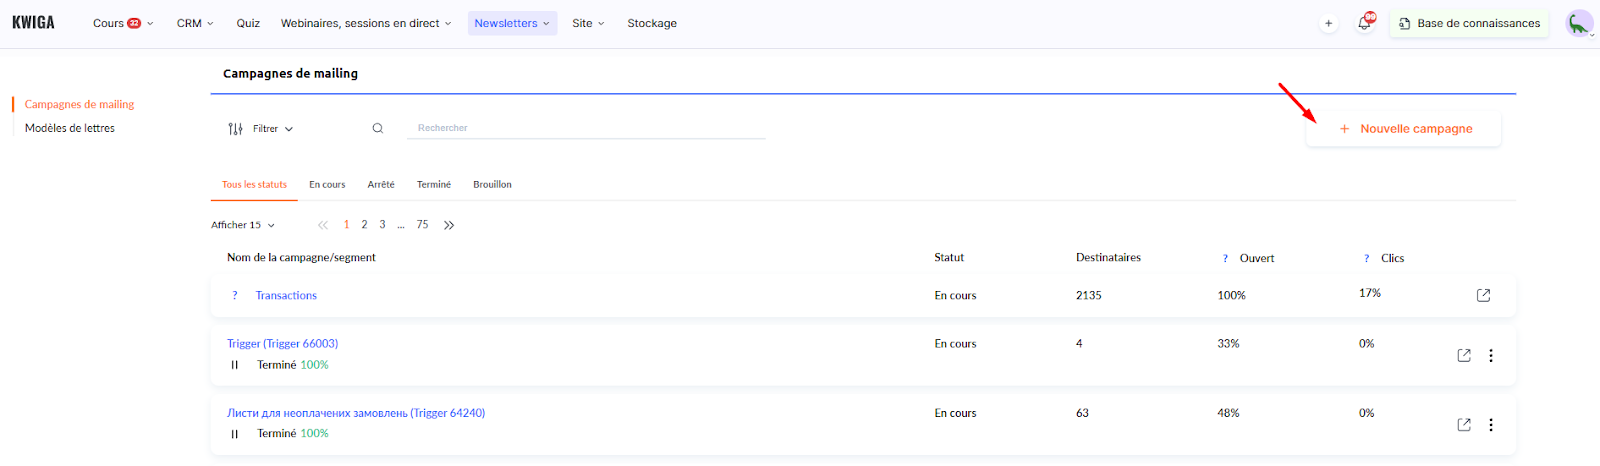
Task: Expand the Newsletters menu
Action: click(512, 23)
